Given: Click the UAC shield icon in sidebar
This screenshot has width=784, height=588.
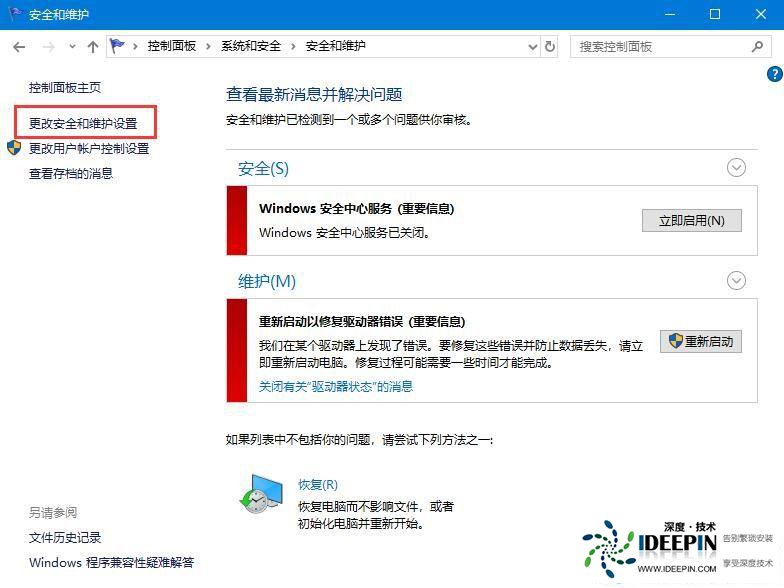Looking at the screenshot, I should [x=14, y=148].
